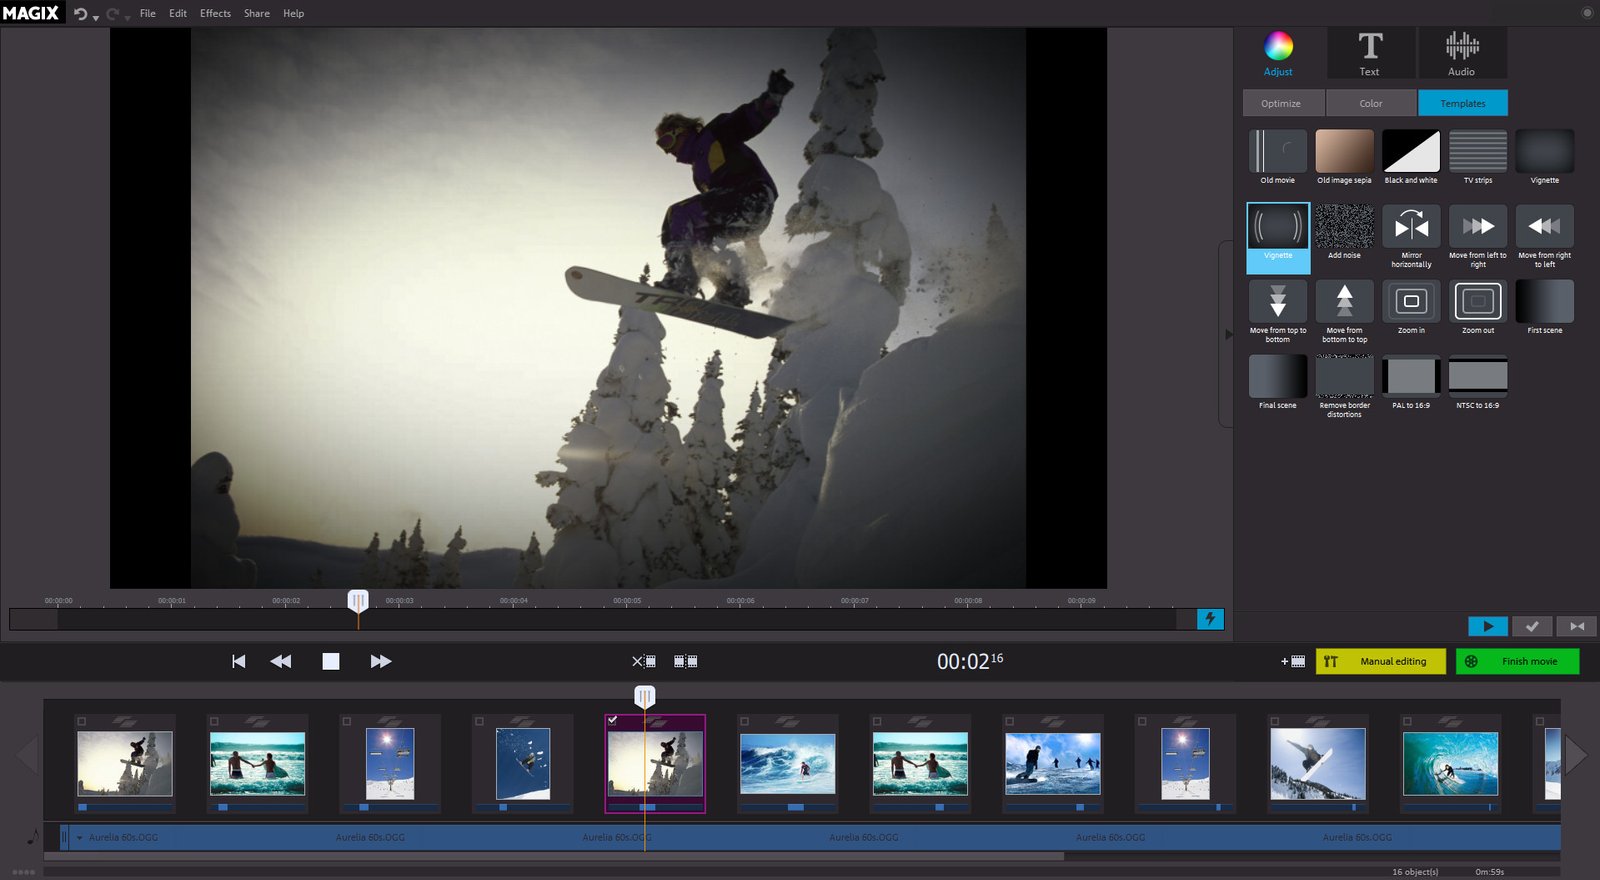Screen dimensions: 1600x880
Task: Open the Text tool panel
Action: [x=1369, y=53]
